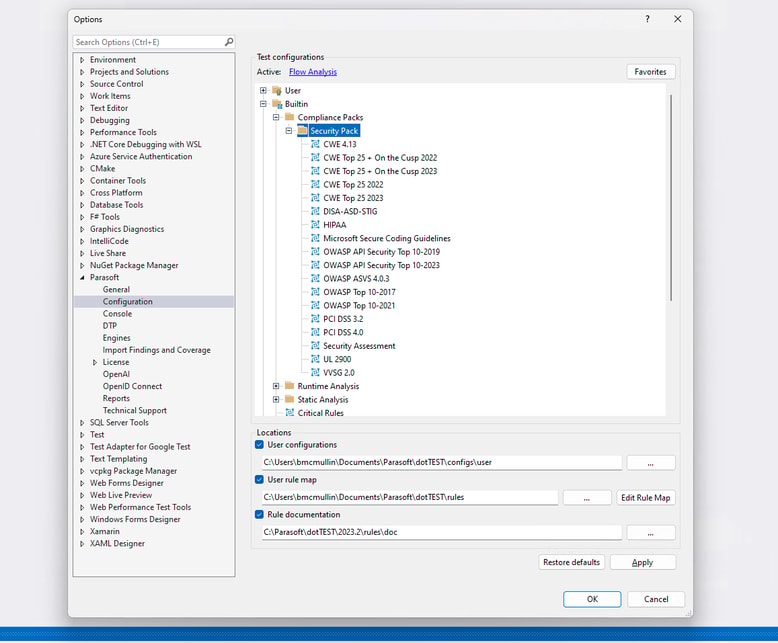Click the PCI DSS 3.2 icon

[x=315, y=319]
